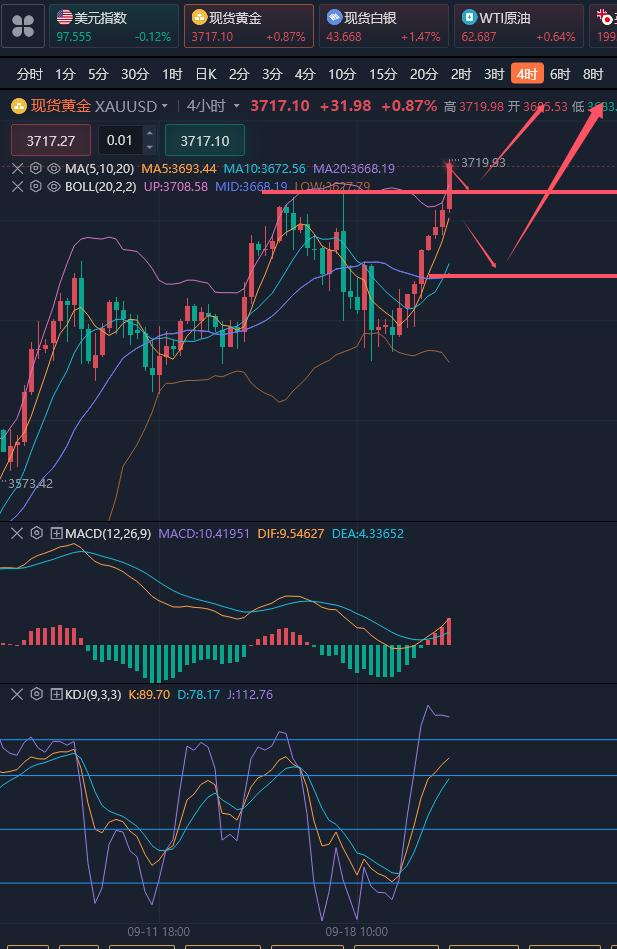Open MACD(12,26,9) settings gear
The height and width of the screenshot is (949, 617).
click(37, 533)
